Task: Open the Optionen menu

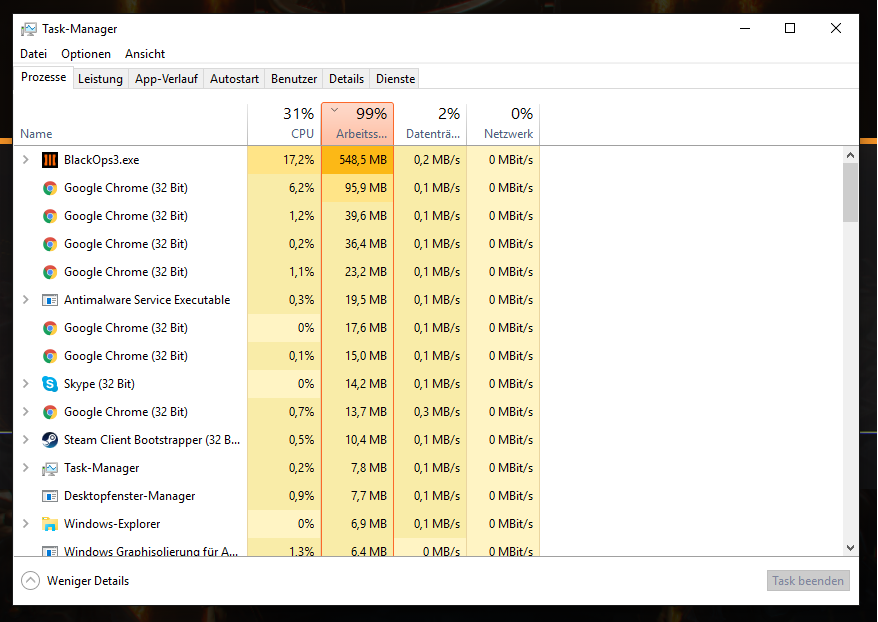Action: (x=86, y=54)
